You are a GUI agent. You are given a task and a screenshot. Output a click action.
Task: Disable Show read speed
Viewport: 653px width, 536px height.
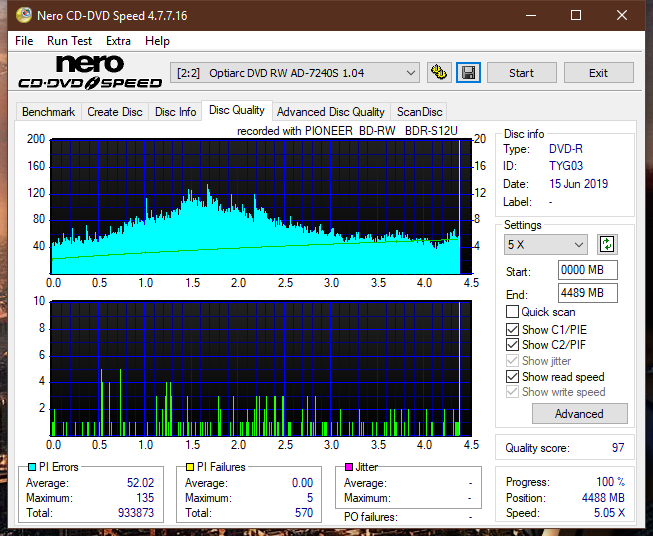click(512, 376)
